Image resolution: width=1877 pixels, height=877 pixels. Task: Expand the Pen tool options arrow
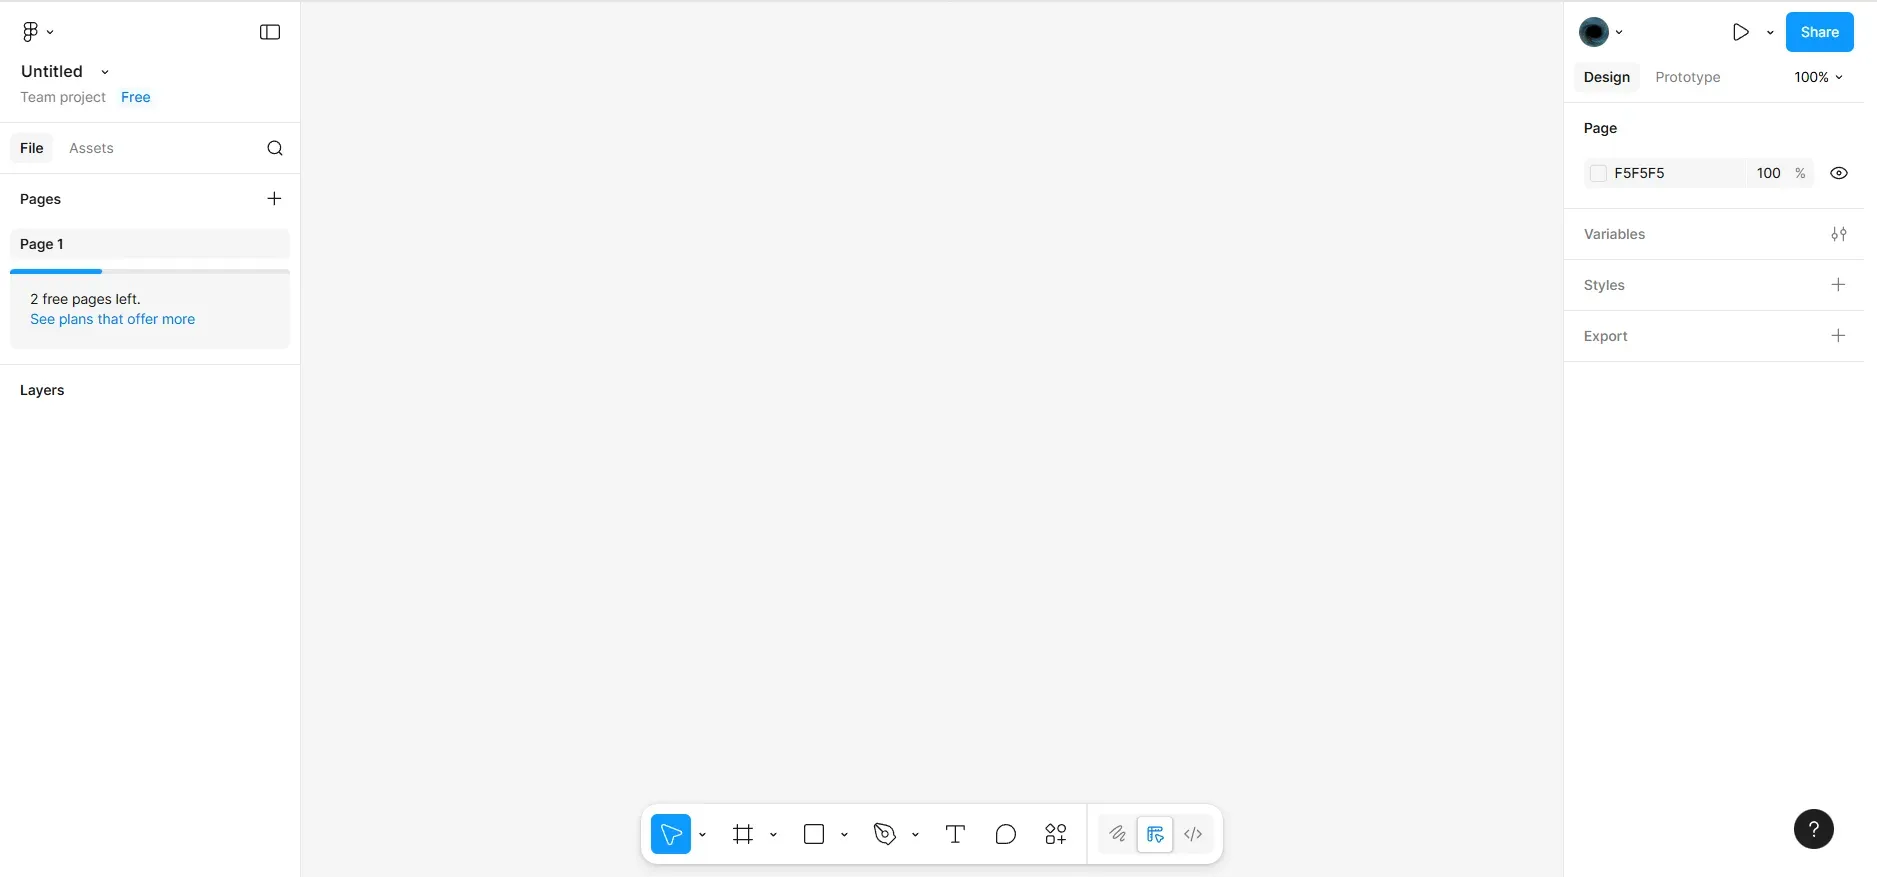click(915, 835)
